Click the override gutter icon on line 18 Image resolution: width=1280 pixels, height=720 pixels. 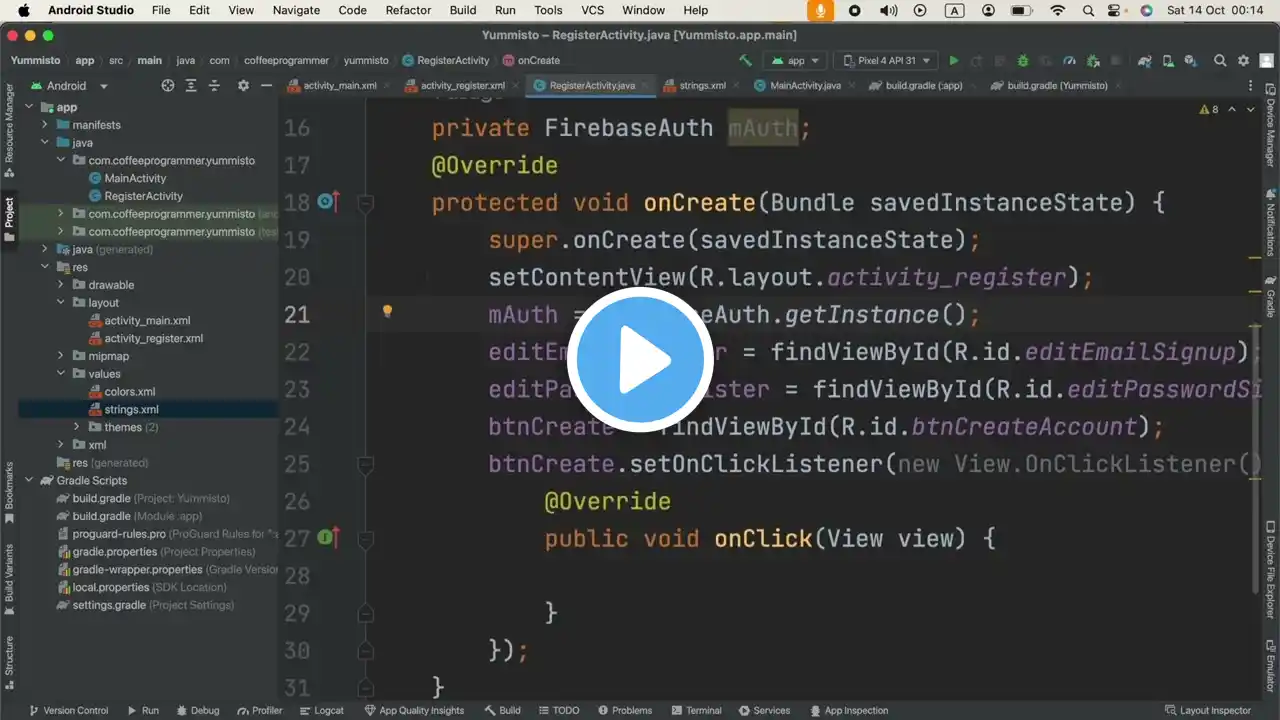tap(328, 202)
